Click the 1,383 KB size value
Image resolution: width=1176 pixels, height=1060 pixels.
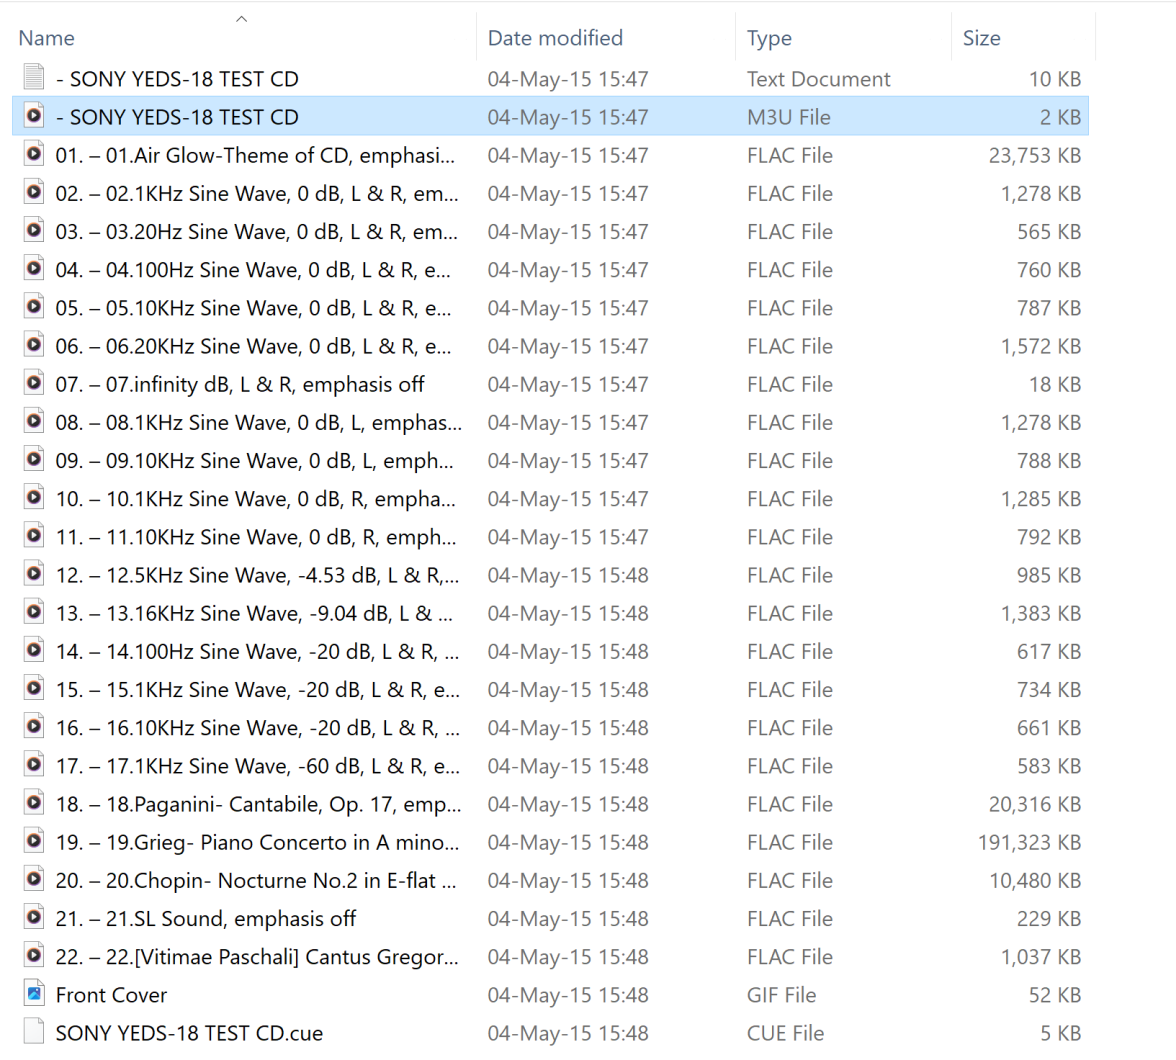pos(1041,614)
